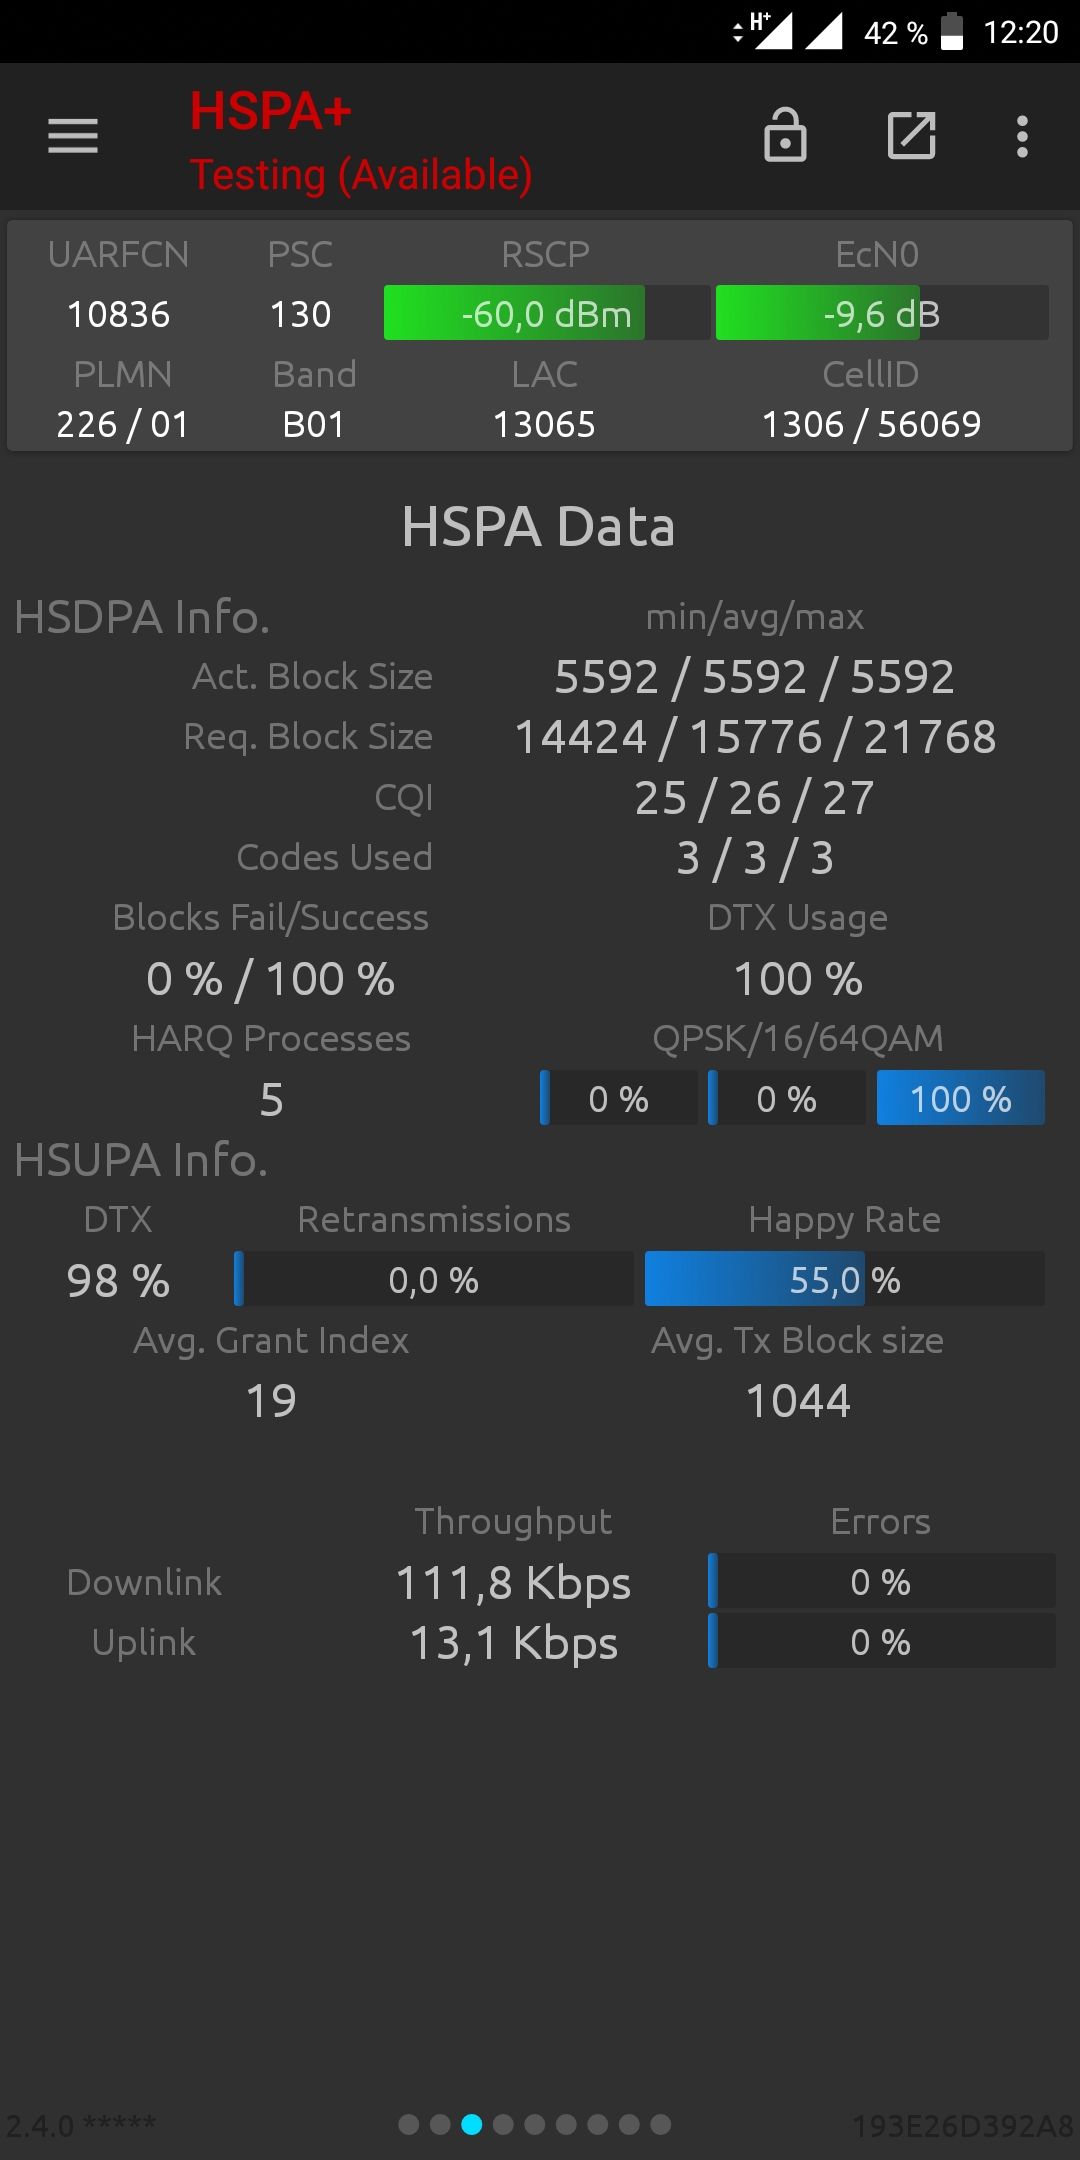The image size is (1080, 2160).
Task: Tap the export share icon
Action: (x=912, y=136)
